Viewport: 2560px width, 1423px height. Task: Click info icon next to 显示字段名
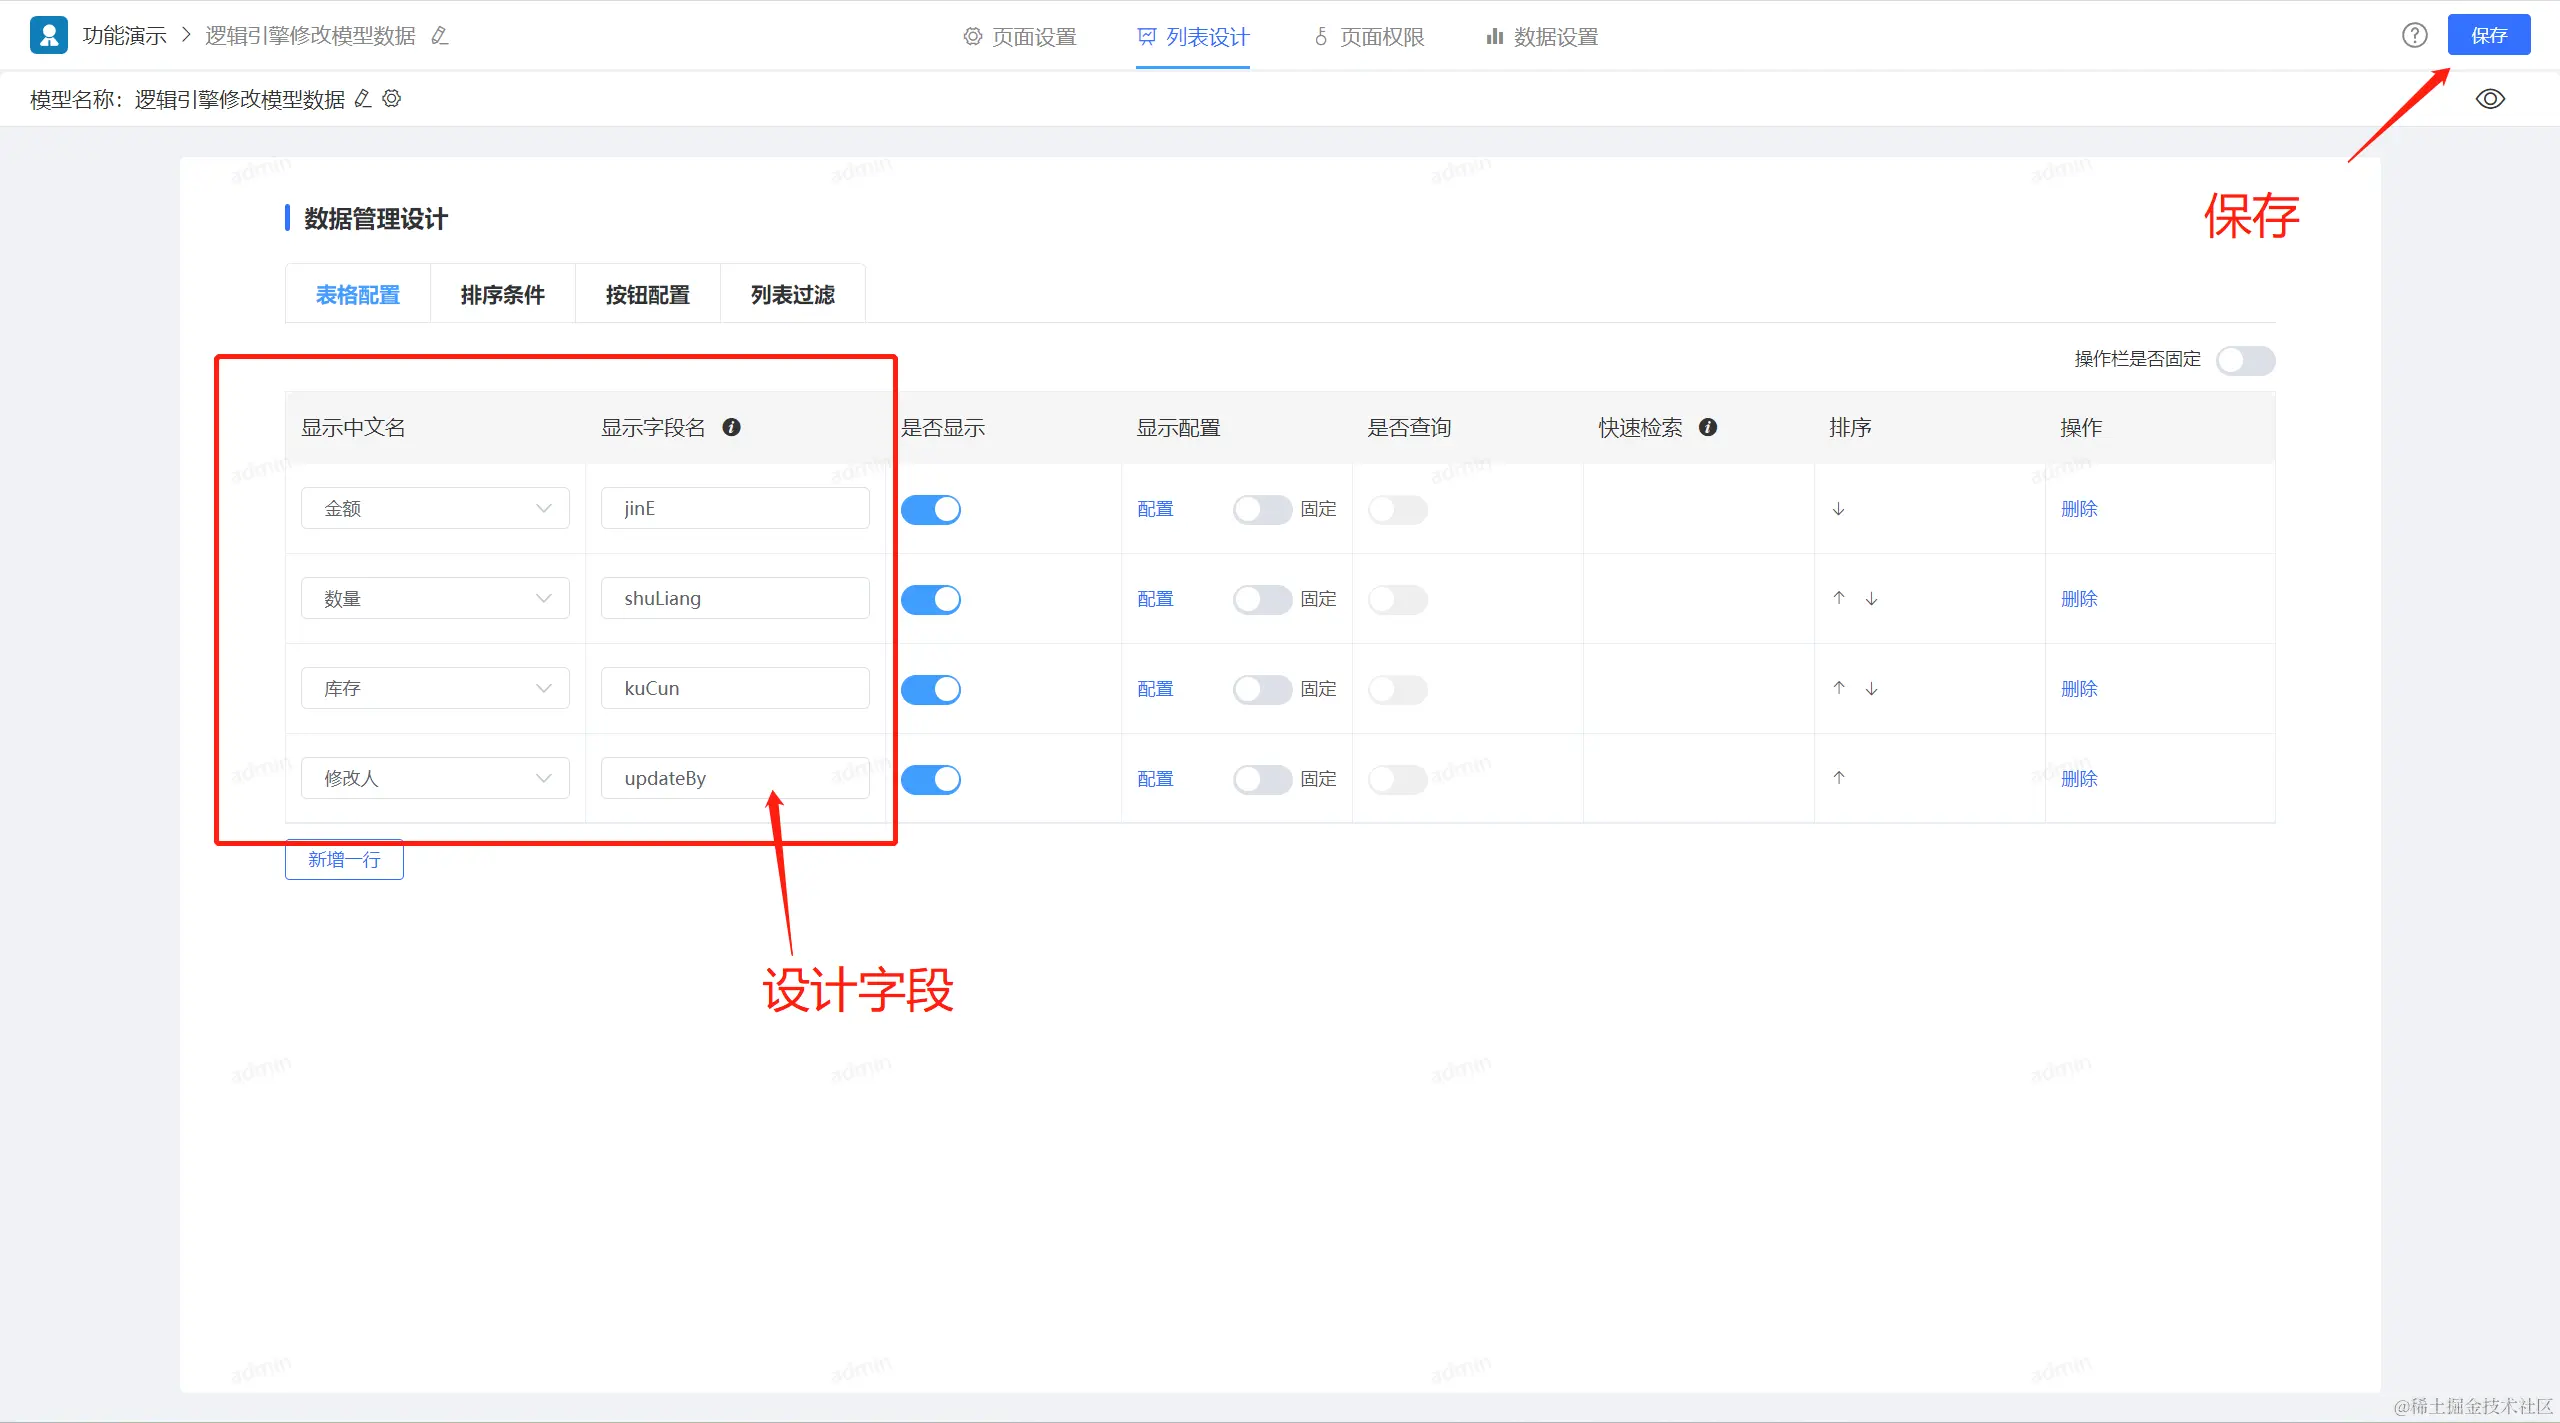(731, 428)
